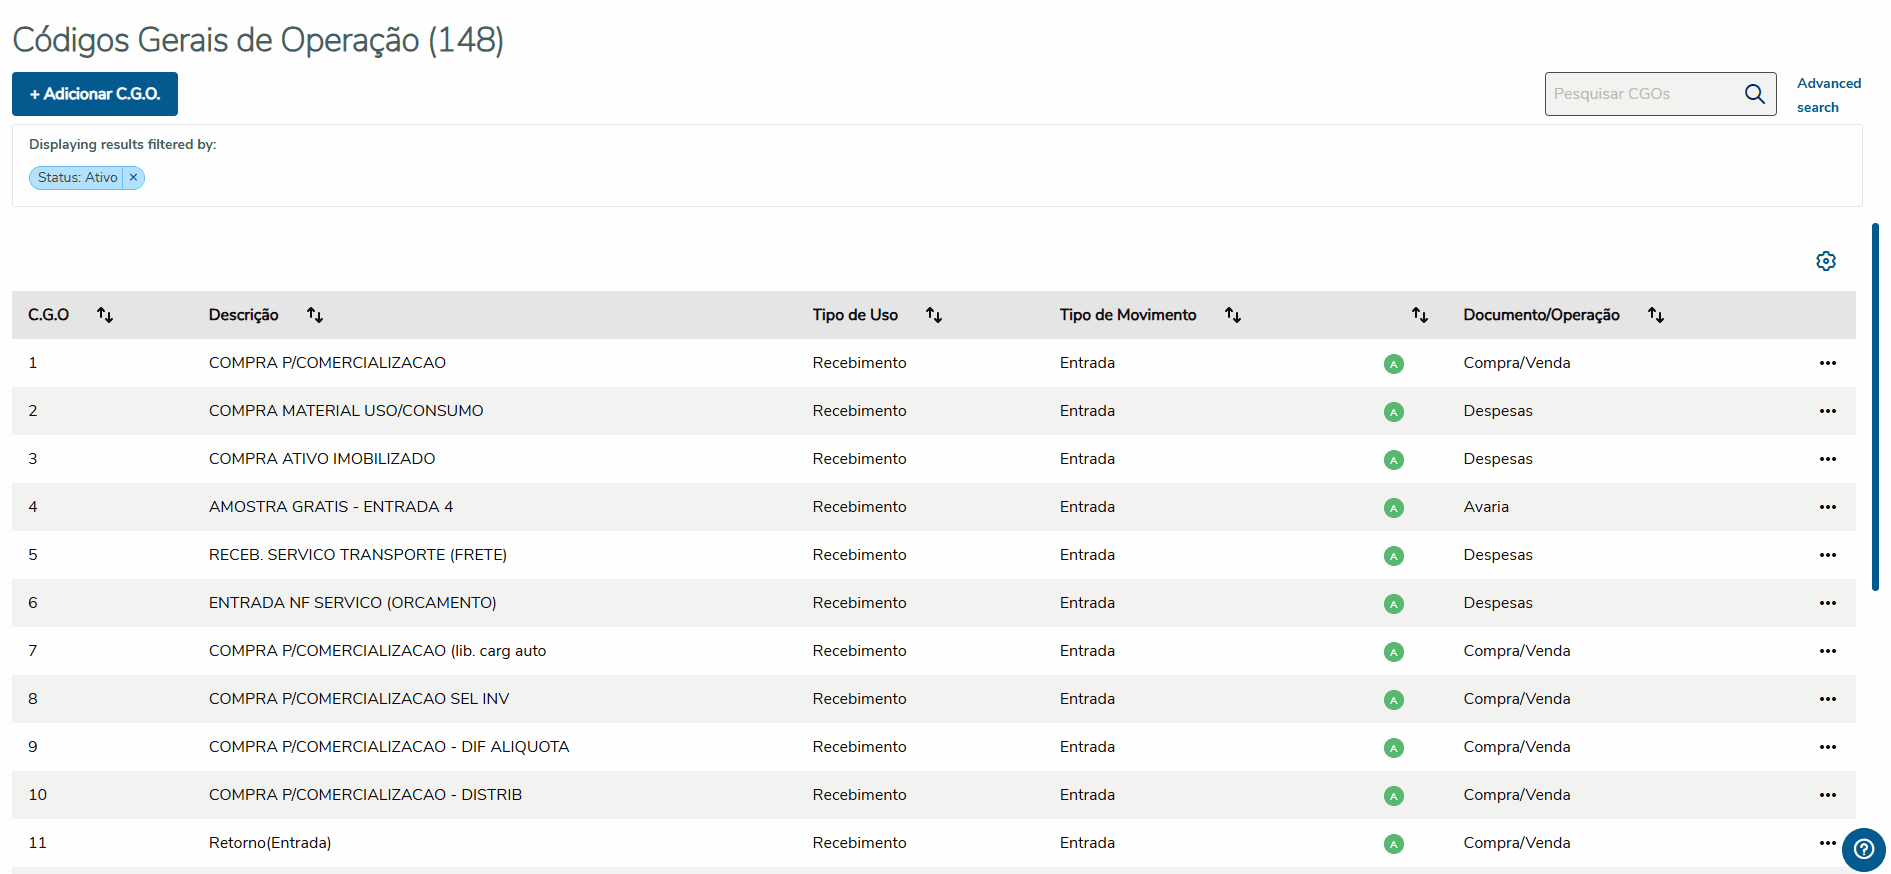The width and height of the screenshot is (1891, 874).
Task: Click the magnifier search icon
Action: tap(1754, 94)
